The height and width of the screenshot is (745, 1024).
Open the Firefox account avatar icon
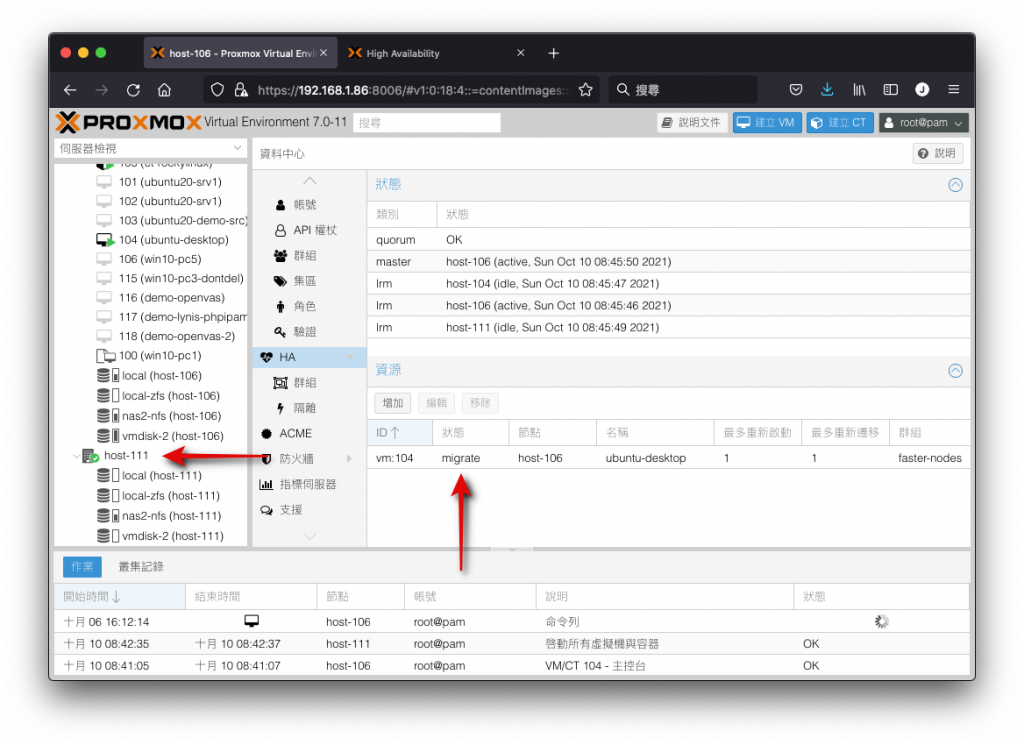pos(922,89)
